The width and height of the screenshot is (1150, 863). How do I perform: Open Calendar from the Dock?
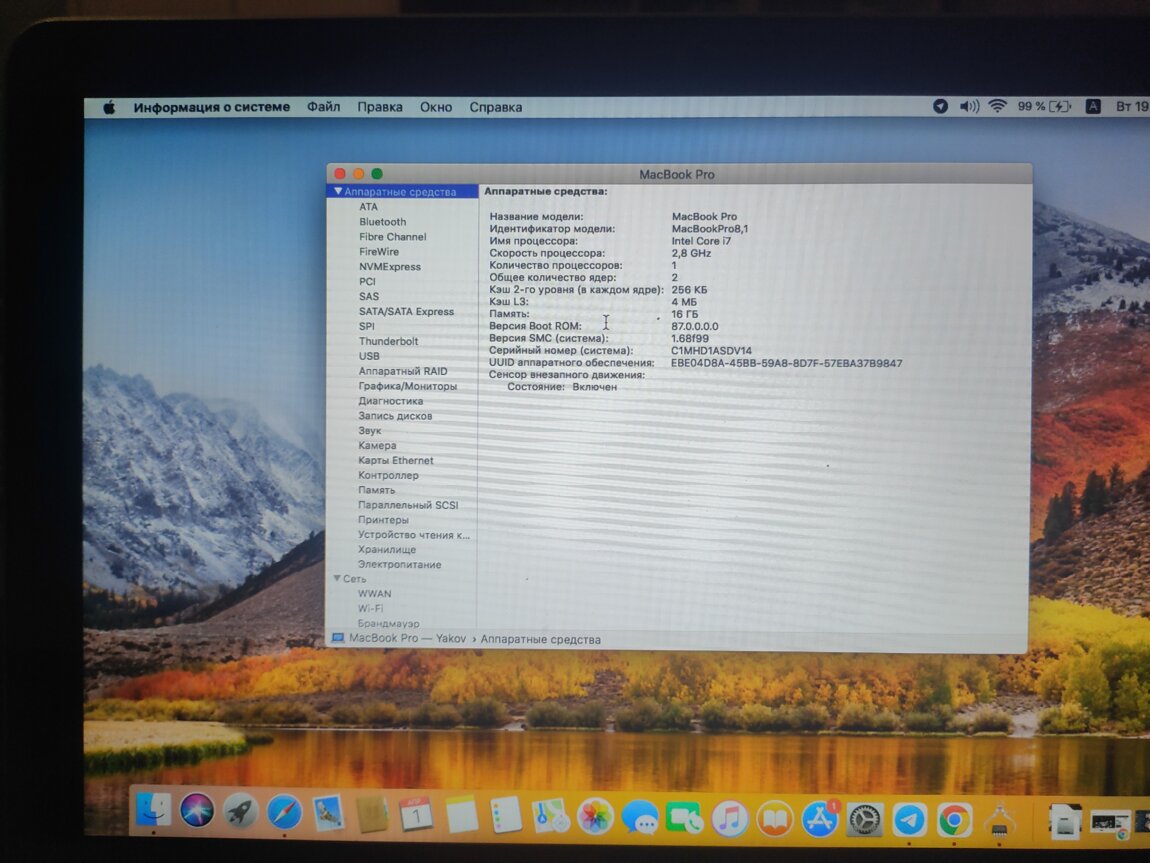click(416, 815)
